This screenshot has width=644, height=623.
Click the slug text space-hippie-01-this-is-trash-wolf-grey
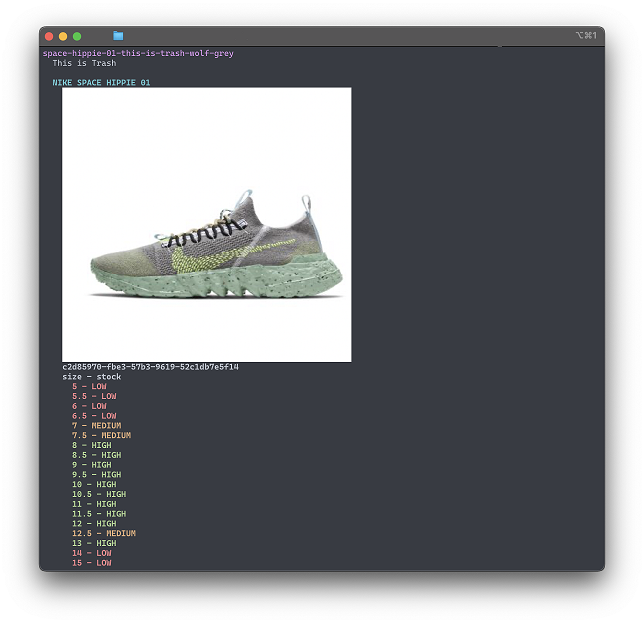click(138, 53)
